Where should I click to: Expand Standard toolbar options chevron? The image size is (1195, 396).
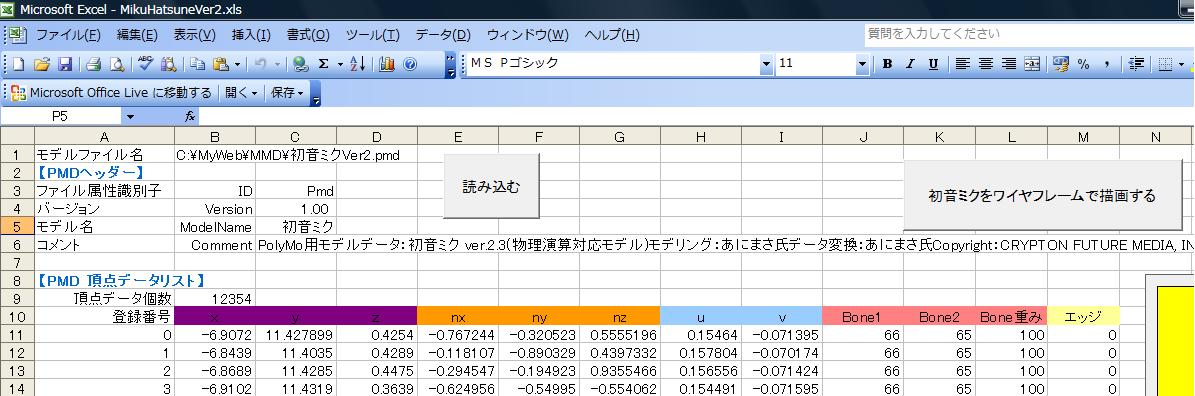tap(450, 65)
